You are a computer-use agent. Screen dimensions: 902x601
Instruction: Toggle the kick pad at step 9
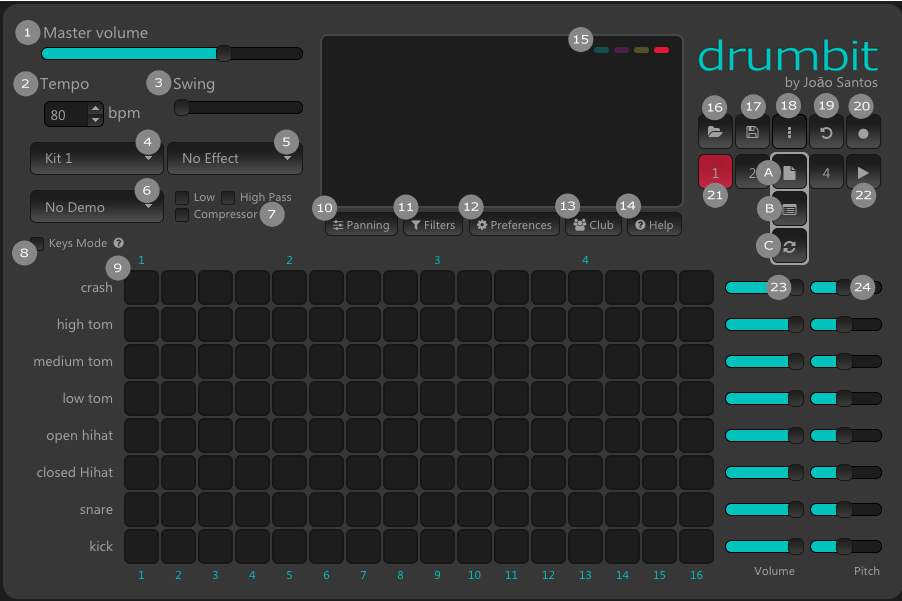click(x=437, y=546)
